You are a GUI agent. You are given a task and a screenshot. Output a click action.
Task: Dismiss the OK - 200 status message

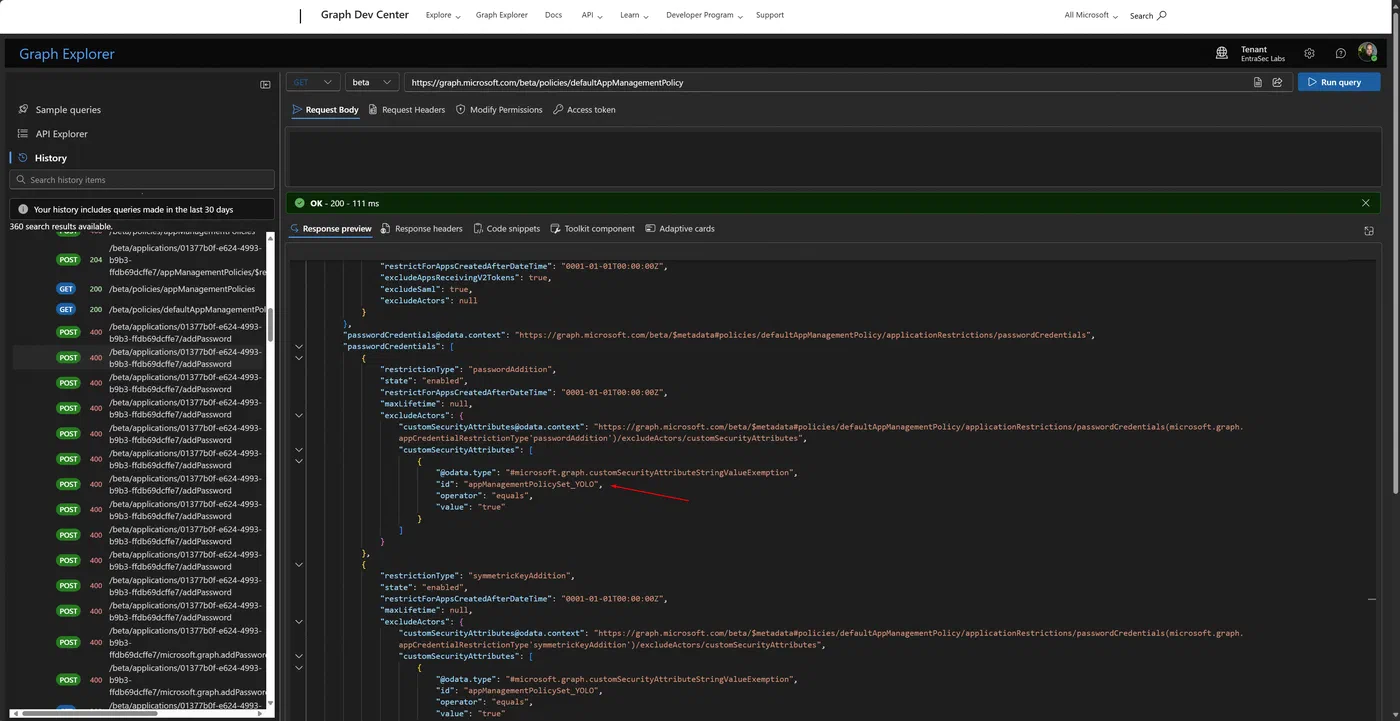[1365, 203]
